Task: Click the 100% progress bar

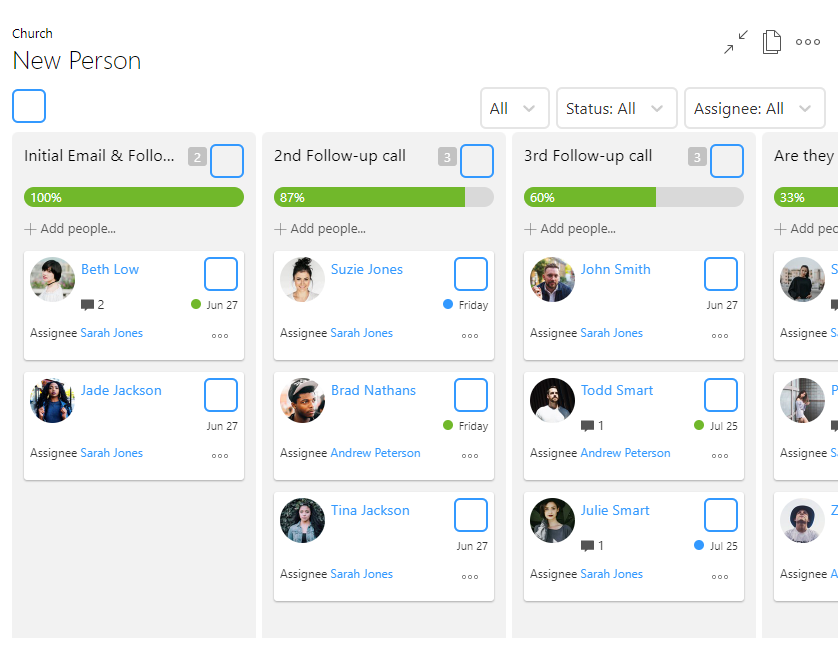Action: tap(134, 197)
